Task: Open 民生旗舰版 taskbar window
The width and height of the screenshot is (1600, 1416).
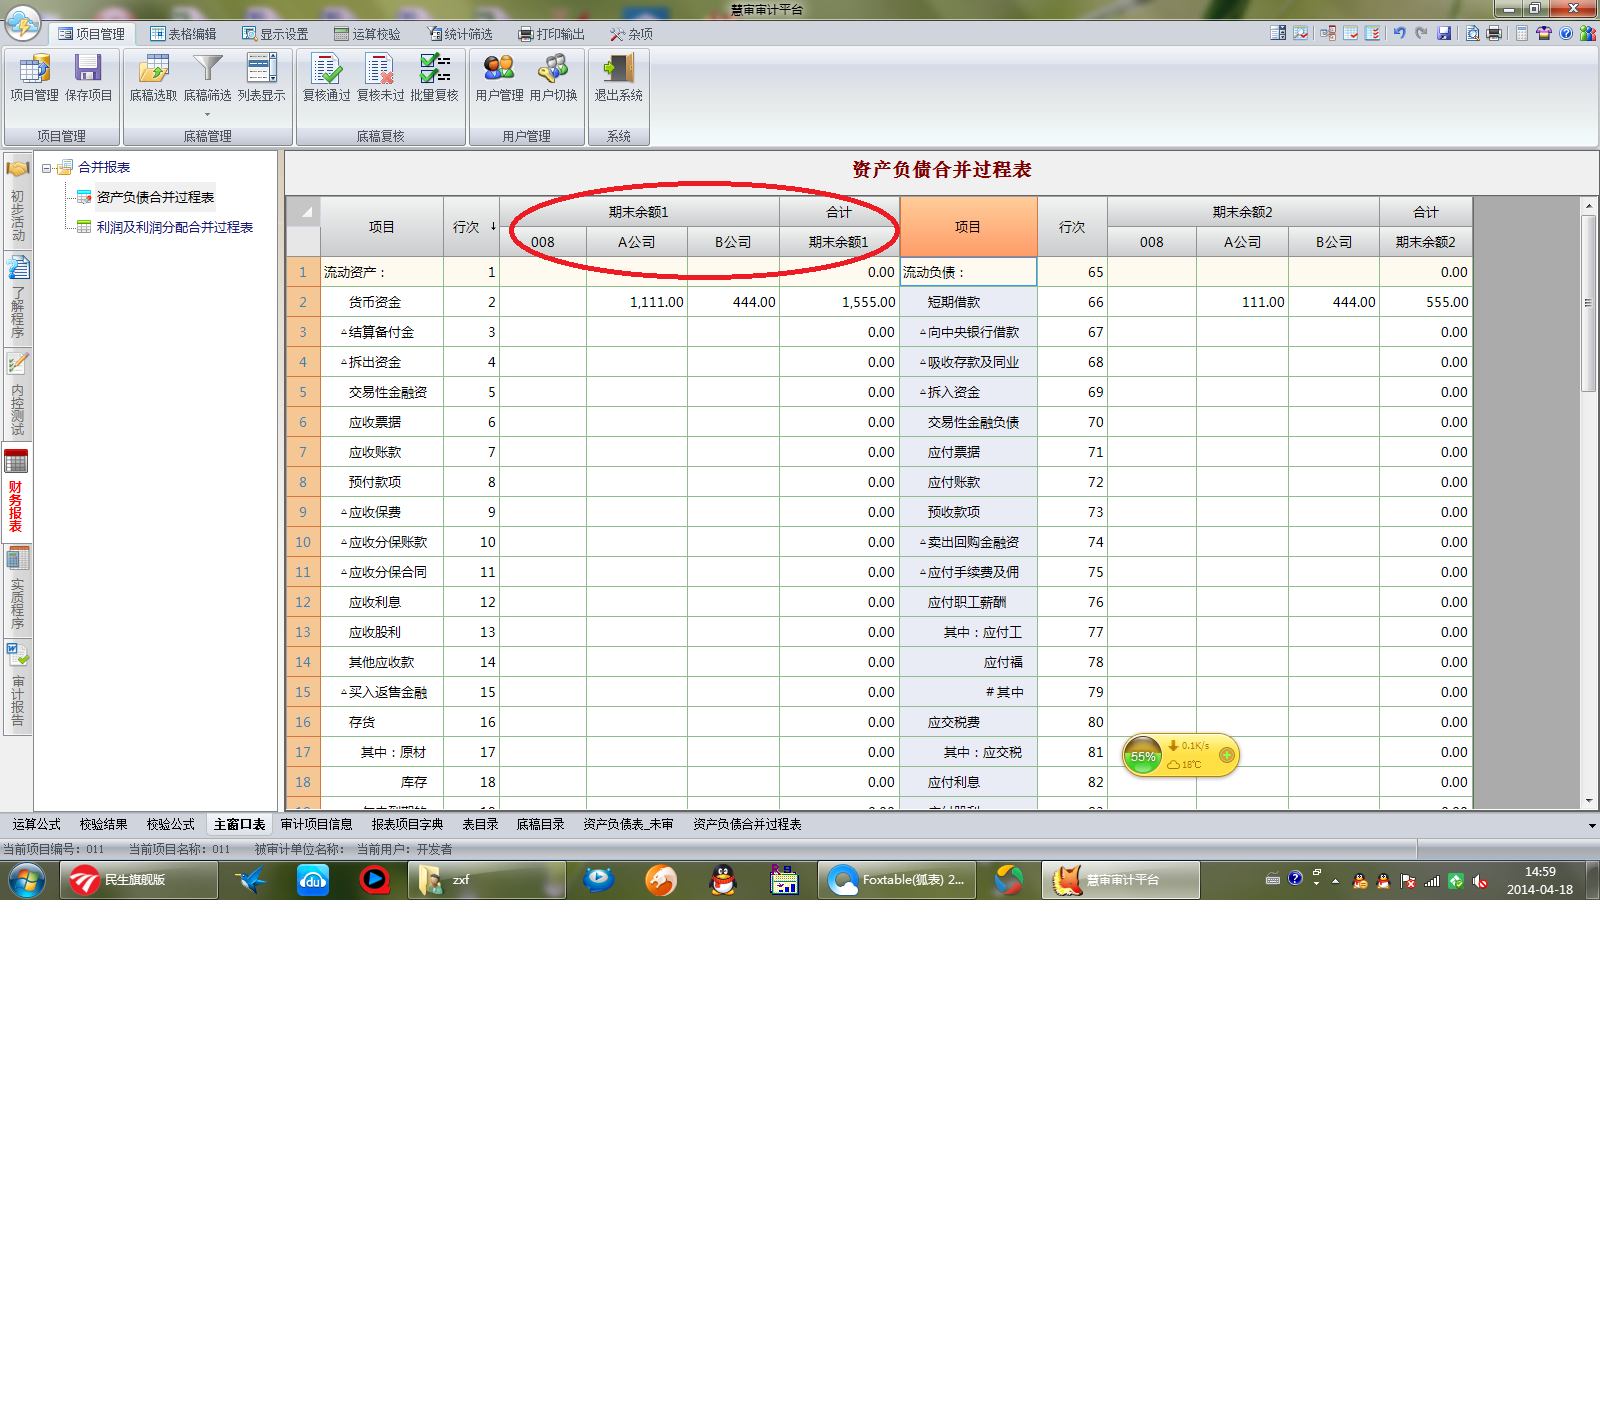Action: [x=139, y=880]
